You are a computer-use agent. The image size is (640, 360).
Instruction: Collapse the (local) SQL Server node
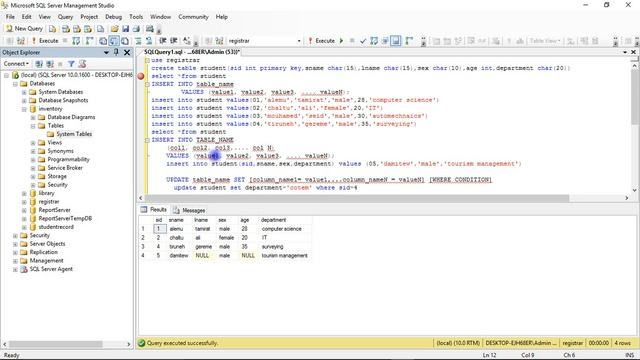click(x=7, y=75)
